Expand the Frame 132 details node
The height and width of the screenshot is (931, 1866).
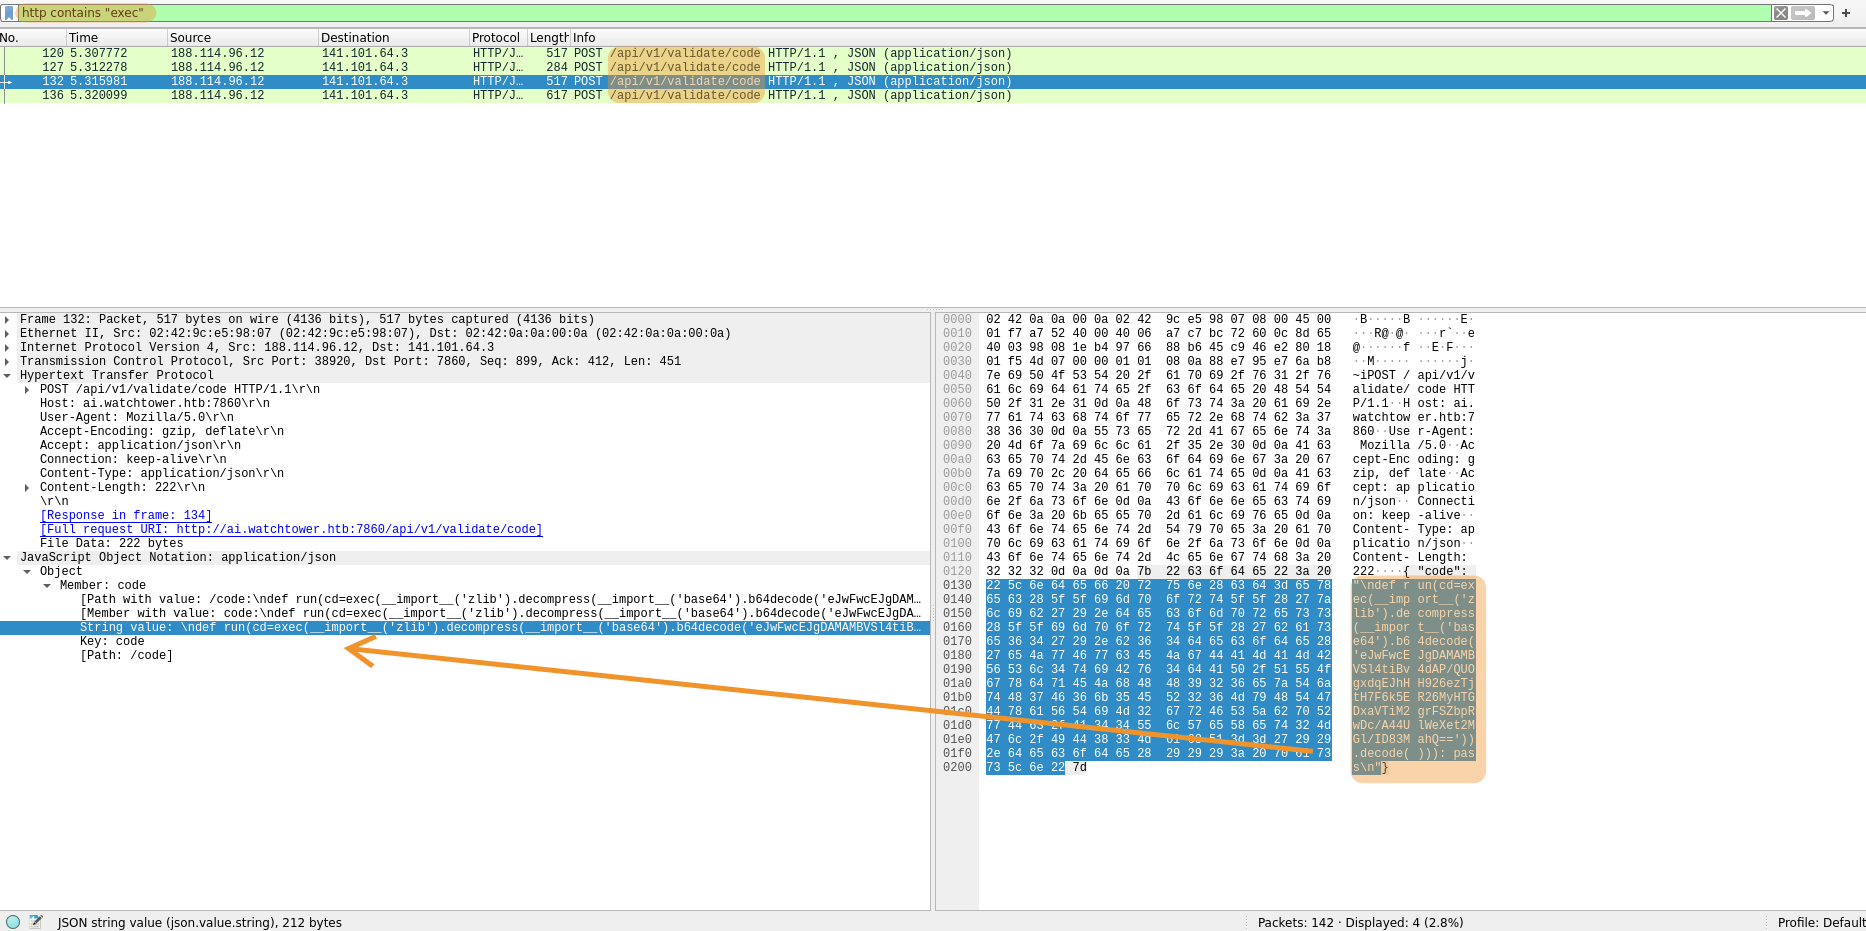[8, 319]
